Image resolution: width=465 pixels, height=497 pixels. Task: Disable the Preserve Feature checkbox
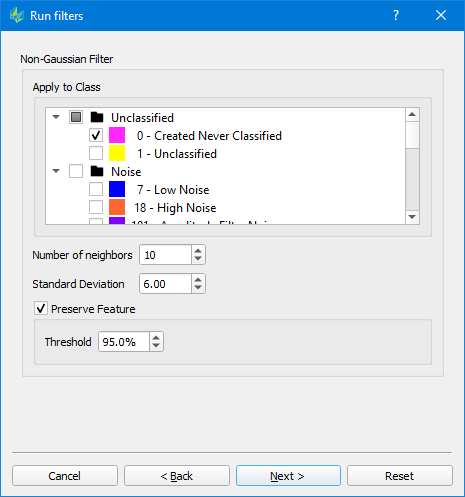41,308
